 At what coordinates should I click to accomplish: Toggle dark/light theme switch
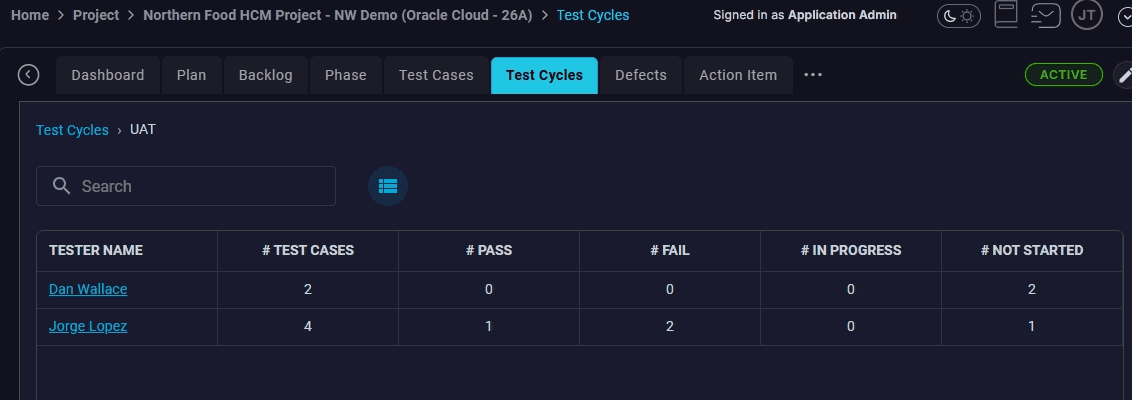point(959,16)
